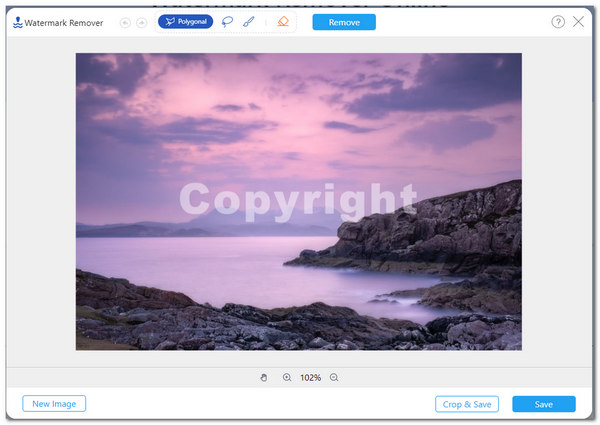Open the help question mark icon

click(x=558, y=22)
